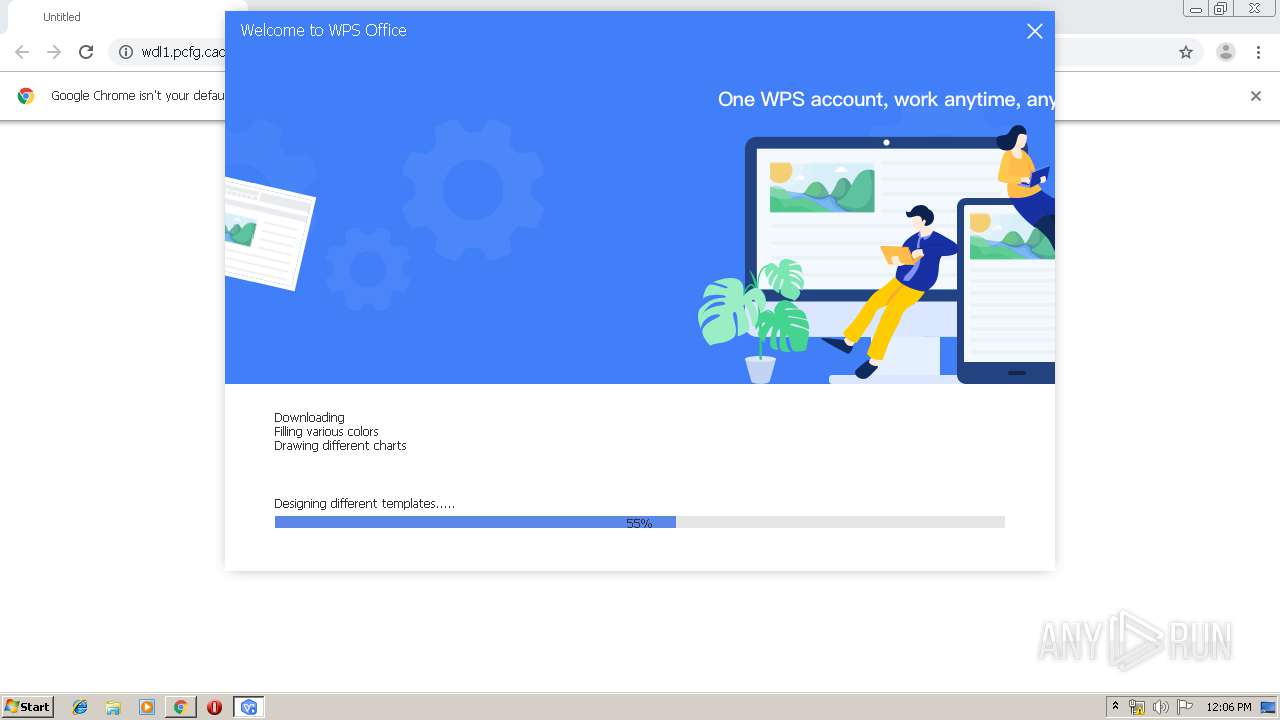Open the network tray icon
Screen dimensions: 1280x720
point(1136,707)
